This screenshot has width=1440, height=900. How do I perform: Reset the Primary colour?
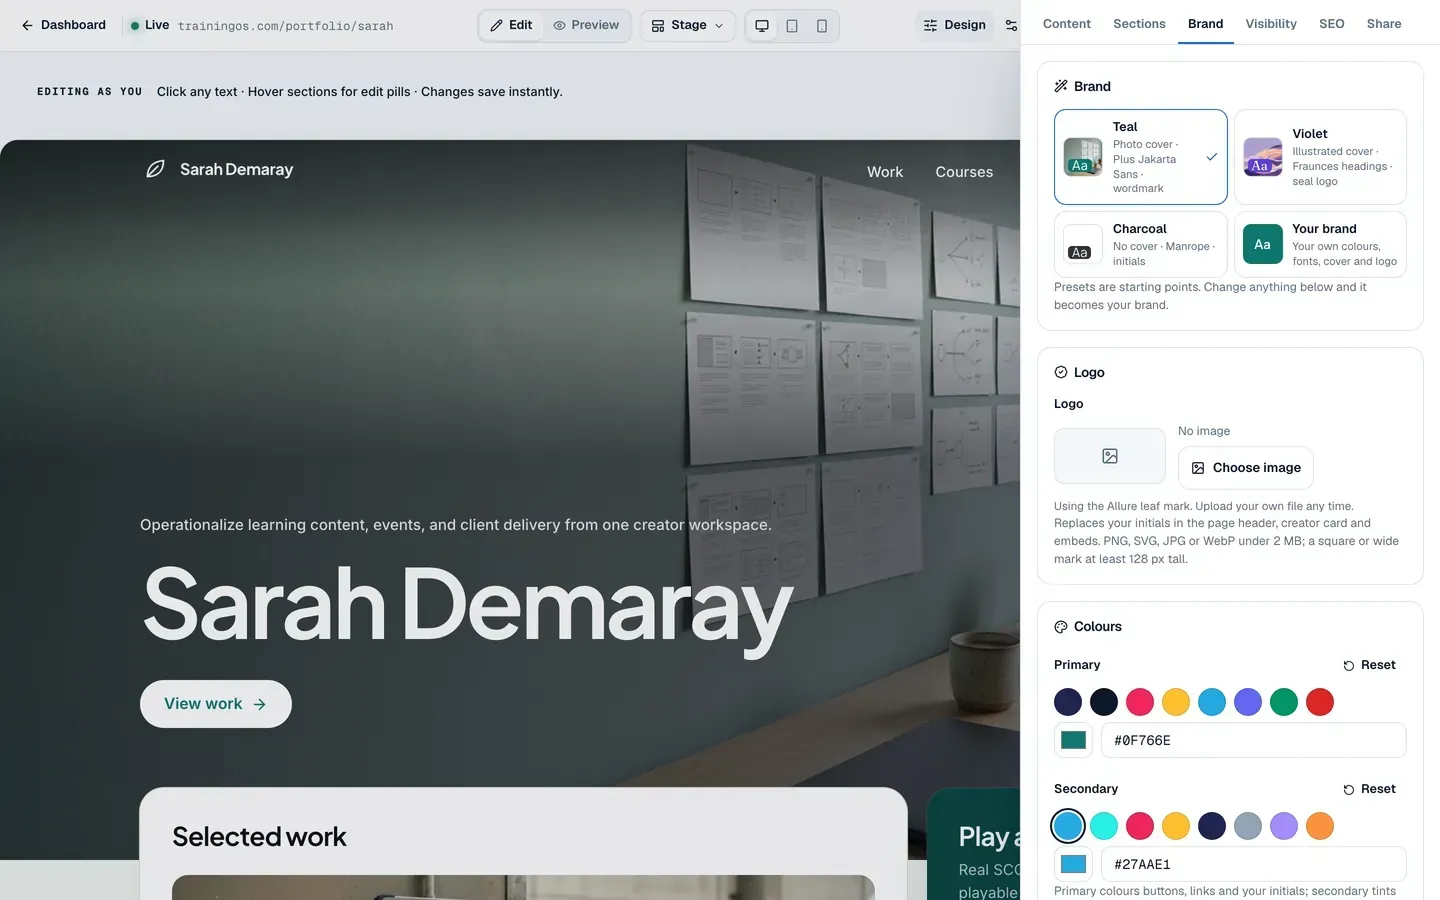1370,665
